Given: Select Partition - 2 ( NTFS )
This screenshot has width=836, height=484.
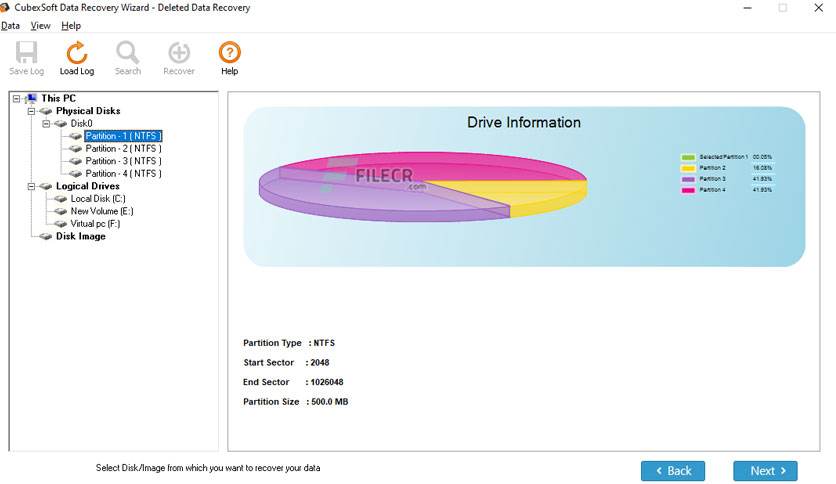Looking at the screenshot, I should (123, 149).
